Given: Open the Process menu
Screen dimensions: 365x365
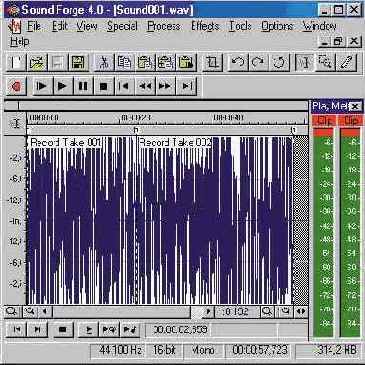Looking at the screenshot, I should [164, 26].
